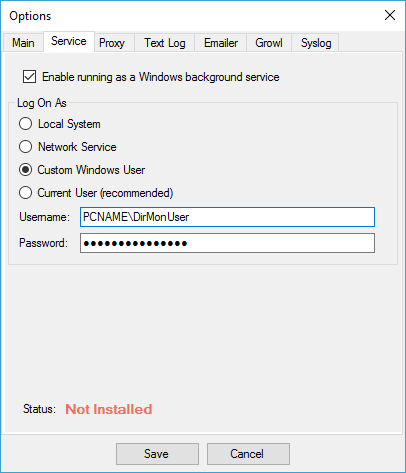This screenshot has height=473, width=406.
Task: Open the Emailer tab
Action: click(x=221, y=43)
